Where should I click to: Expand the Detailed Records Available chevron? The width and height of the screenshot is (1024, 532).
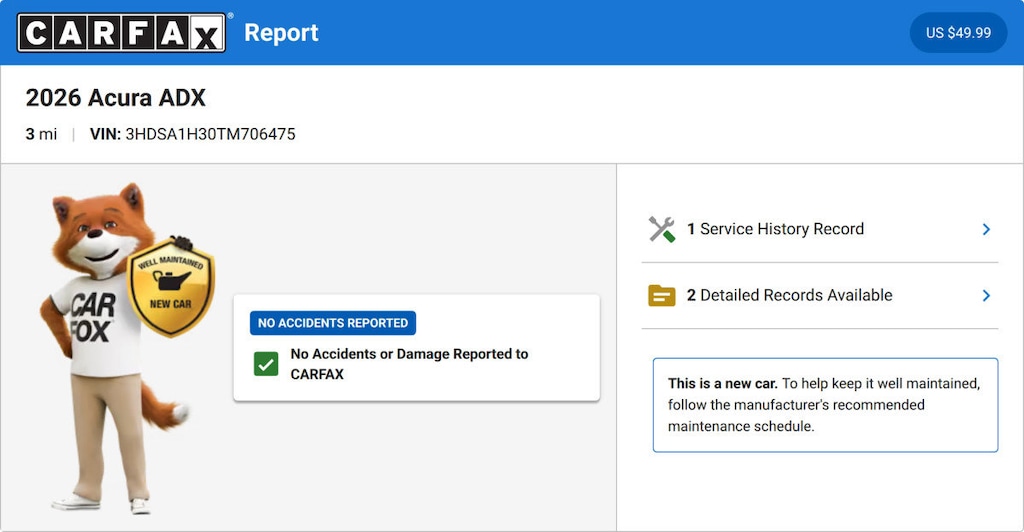986,296
